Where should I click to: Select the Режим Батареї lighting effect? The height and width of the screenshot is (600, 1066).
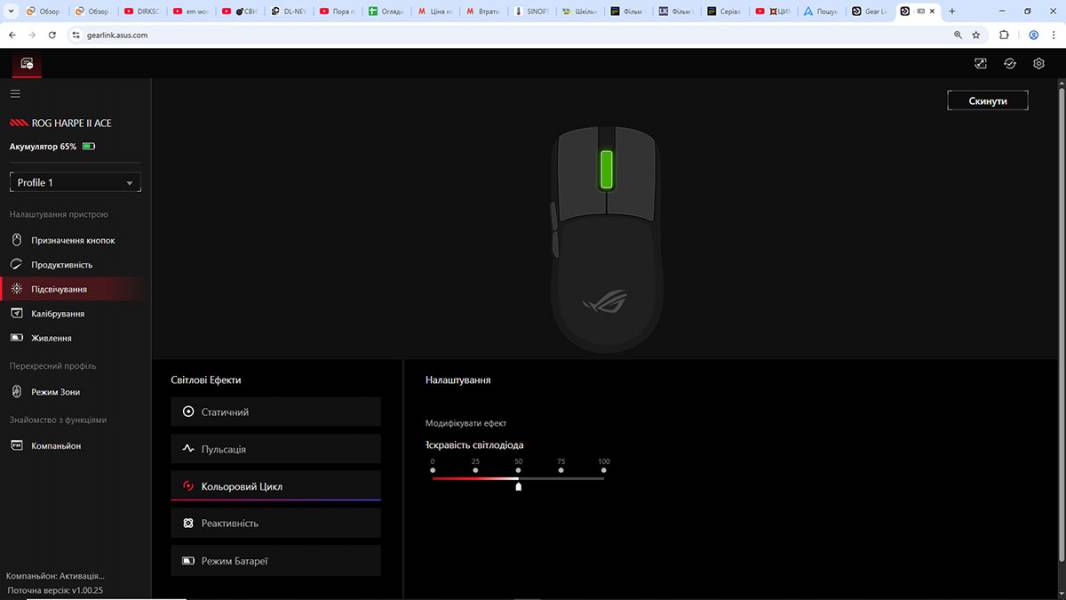[x=275, y=561]
